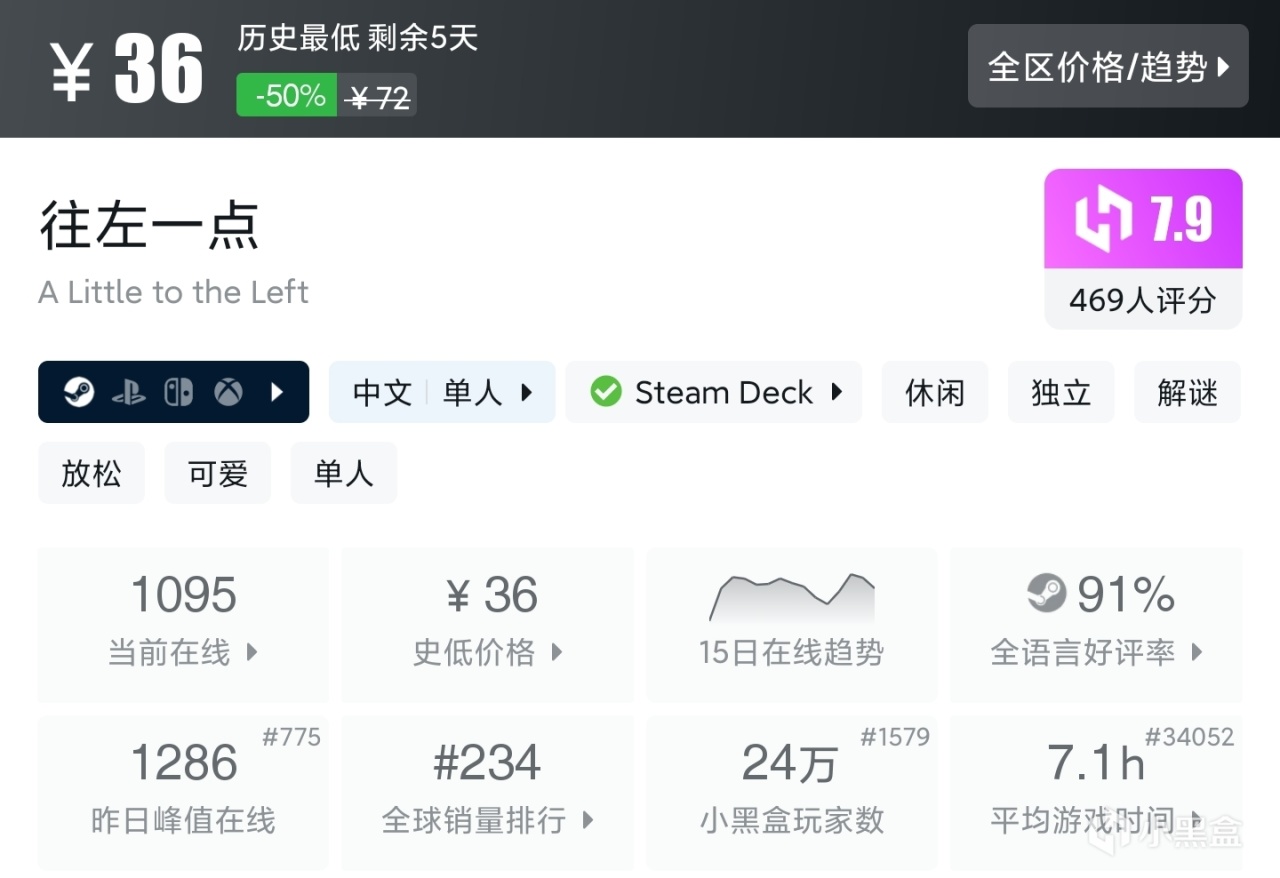Tap the 放松 tag
This screenshot has height=878, width=1280.
[x=91, y=473]
